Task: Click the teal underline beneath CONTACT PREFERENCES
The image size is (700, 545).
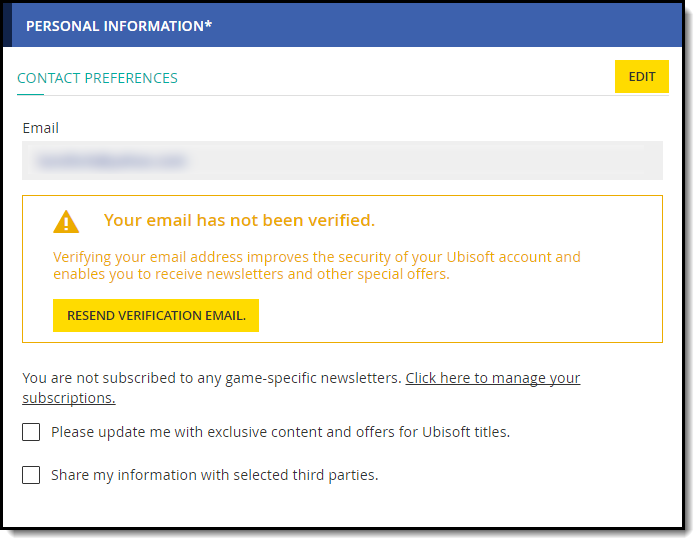Action: click(x=30, y=94)
